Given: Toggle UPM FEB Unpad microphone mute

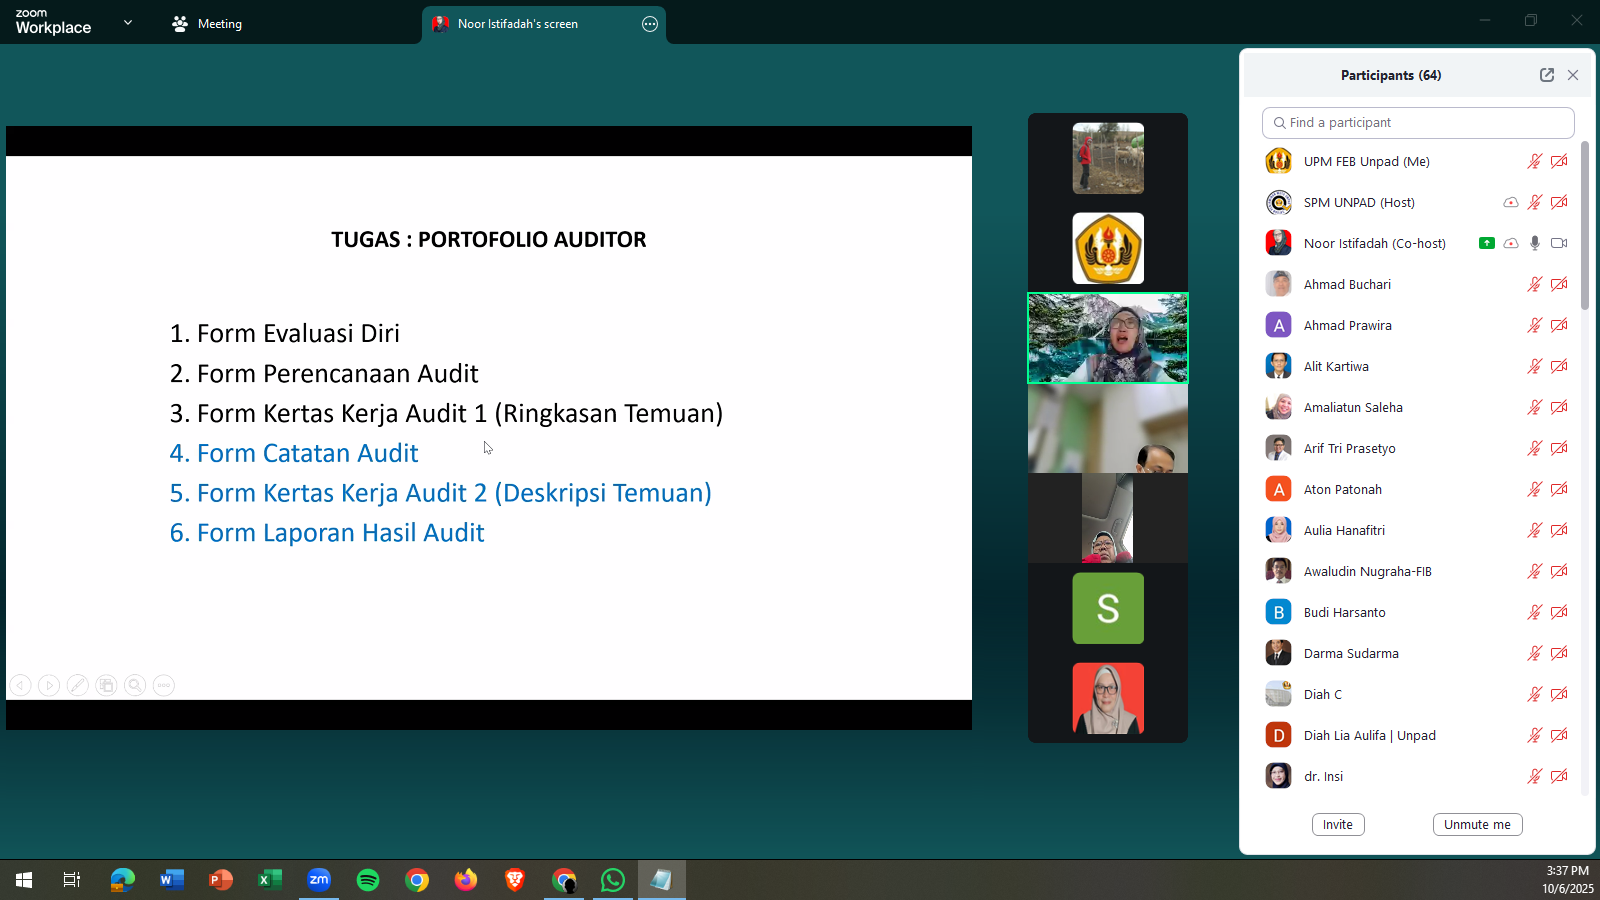Looking at the screenshot, I should (x=1535, y=161).
